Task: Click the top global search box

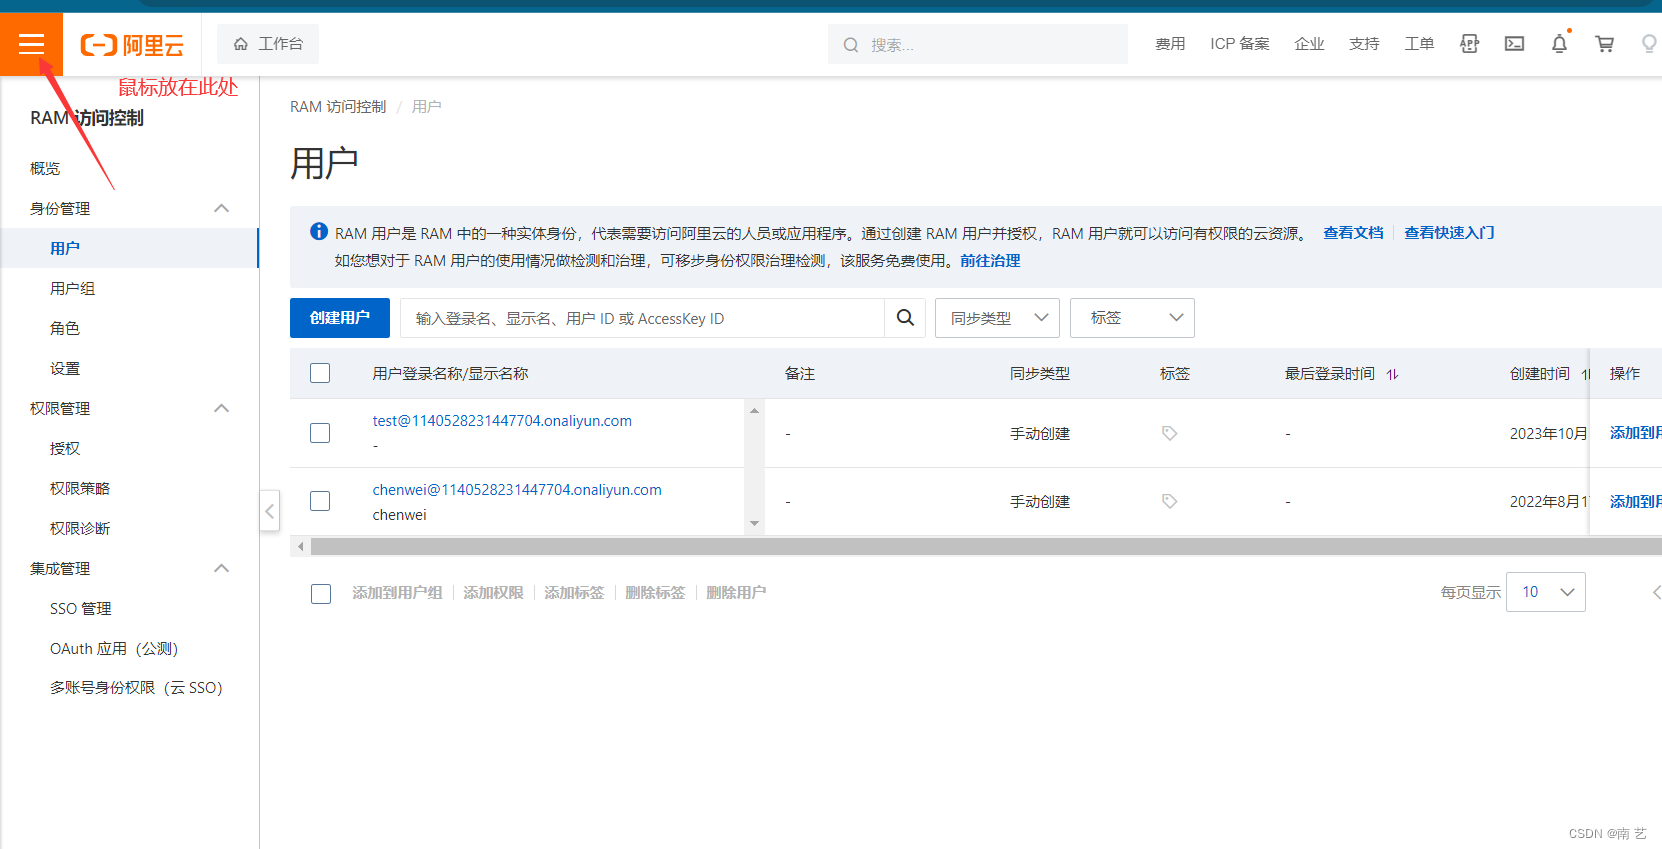Action: point(978,44)
